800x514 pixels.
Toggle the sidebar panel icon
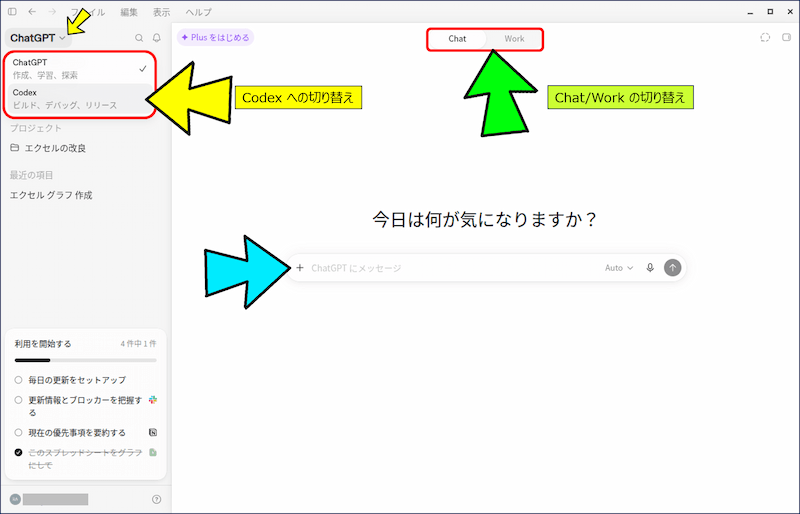(12, 11)
